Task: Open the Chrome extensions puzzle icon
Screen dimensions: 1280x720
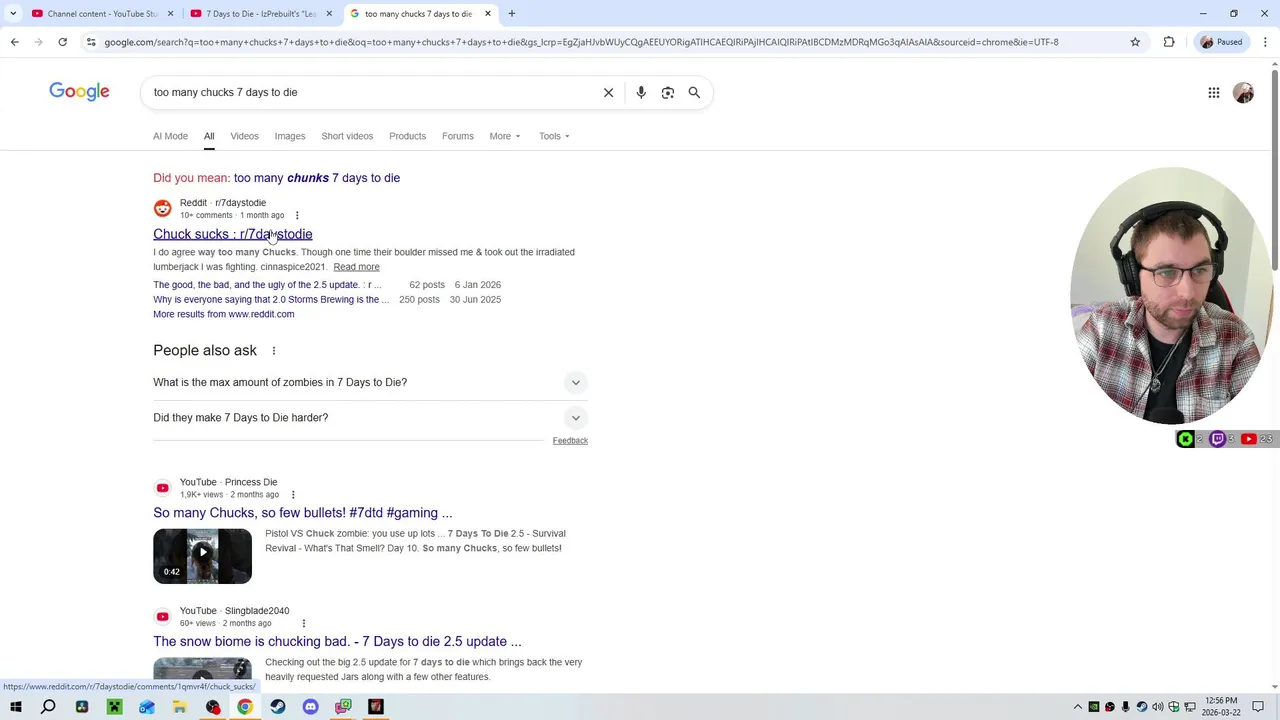Action: click(x=1169, y=42)
